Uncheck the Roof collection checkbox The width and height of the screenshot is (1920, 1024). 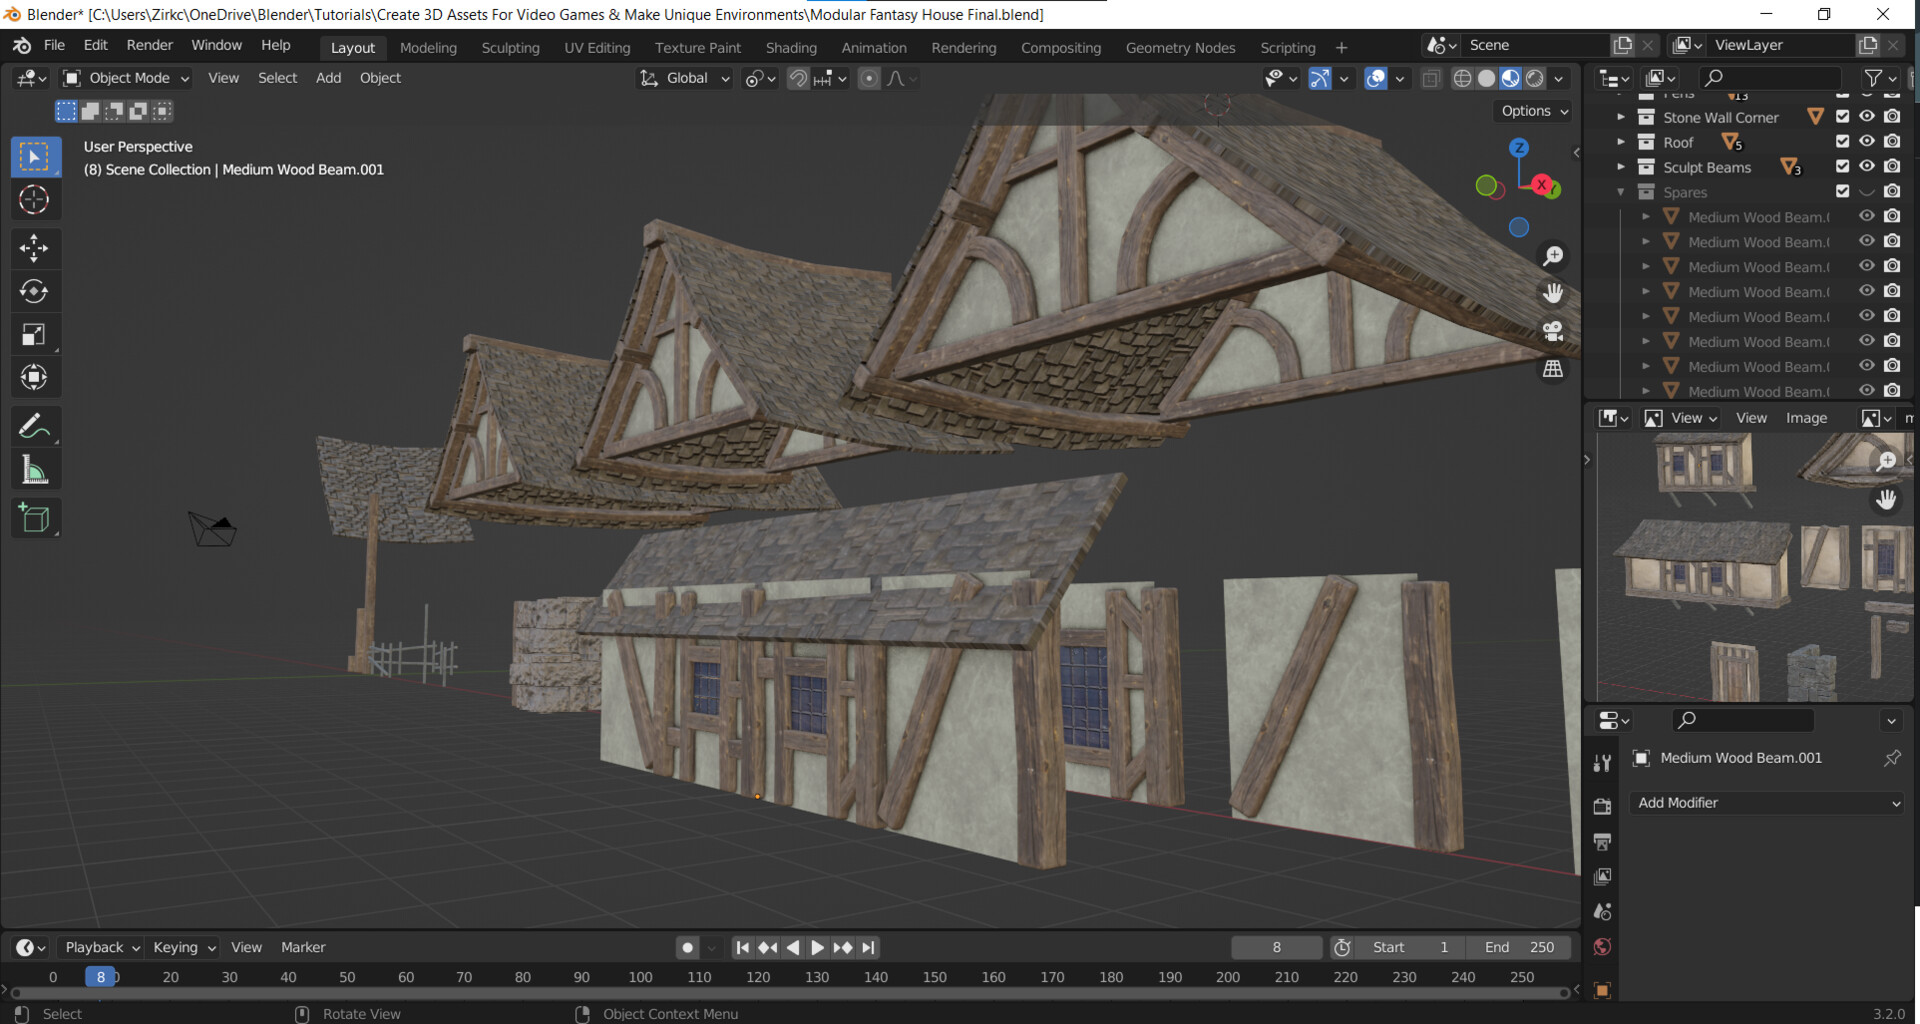pos(1842,142)
